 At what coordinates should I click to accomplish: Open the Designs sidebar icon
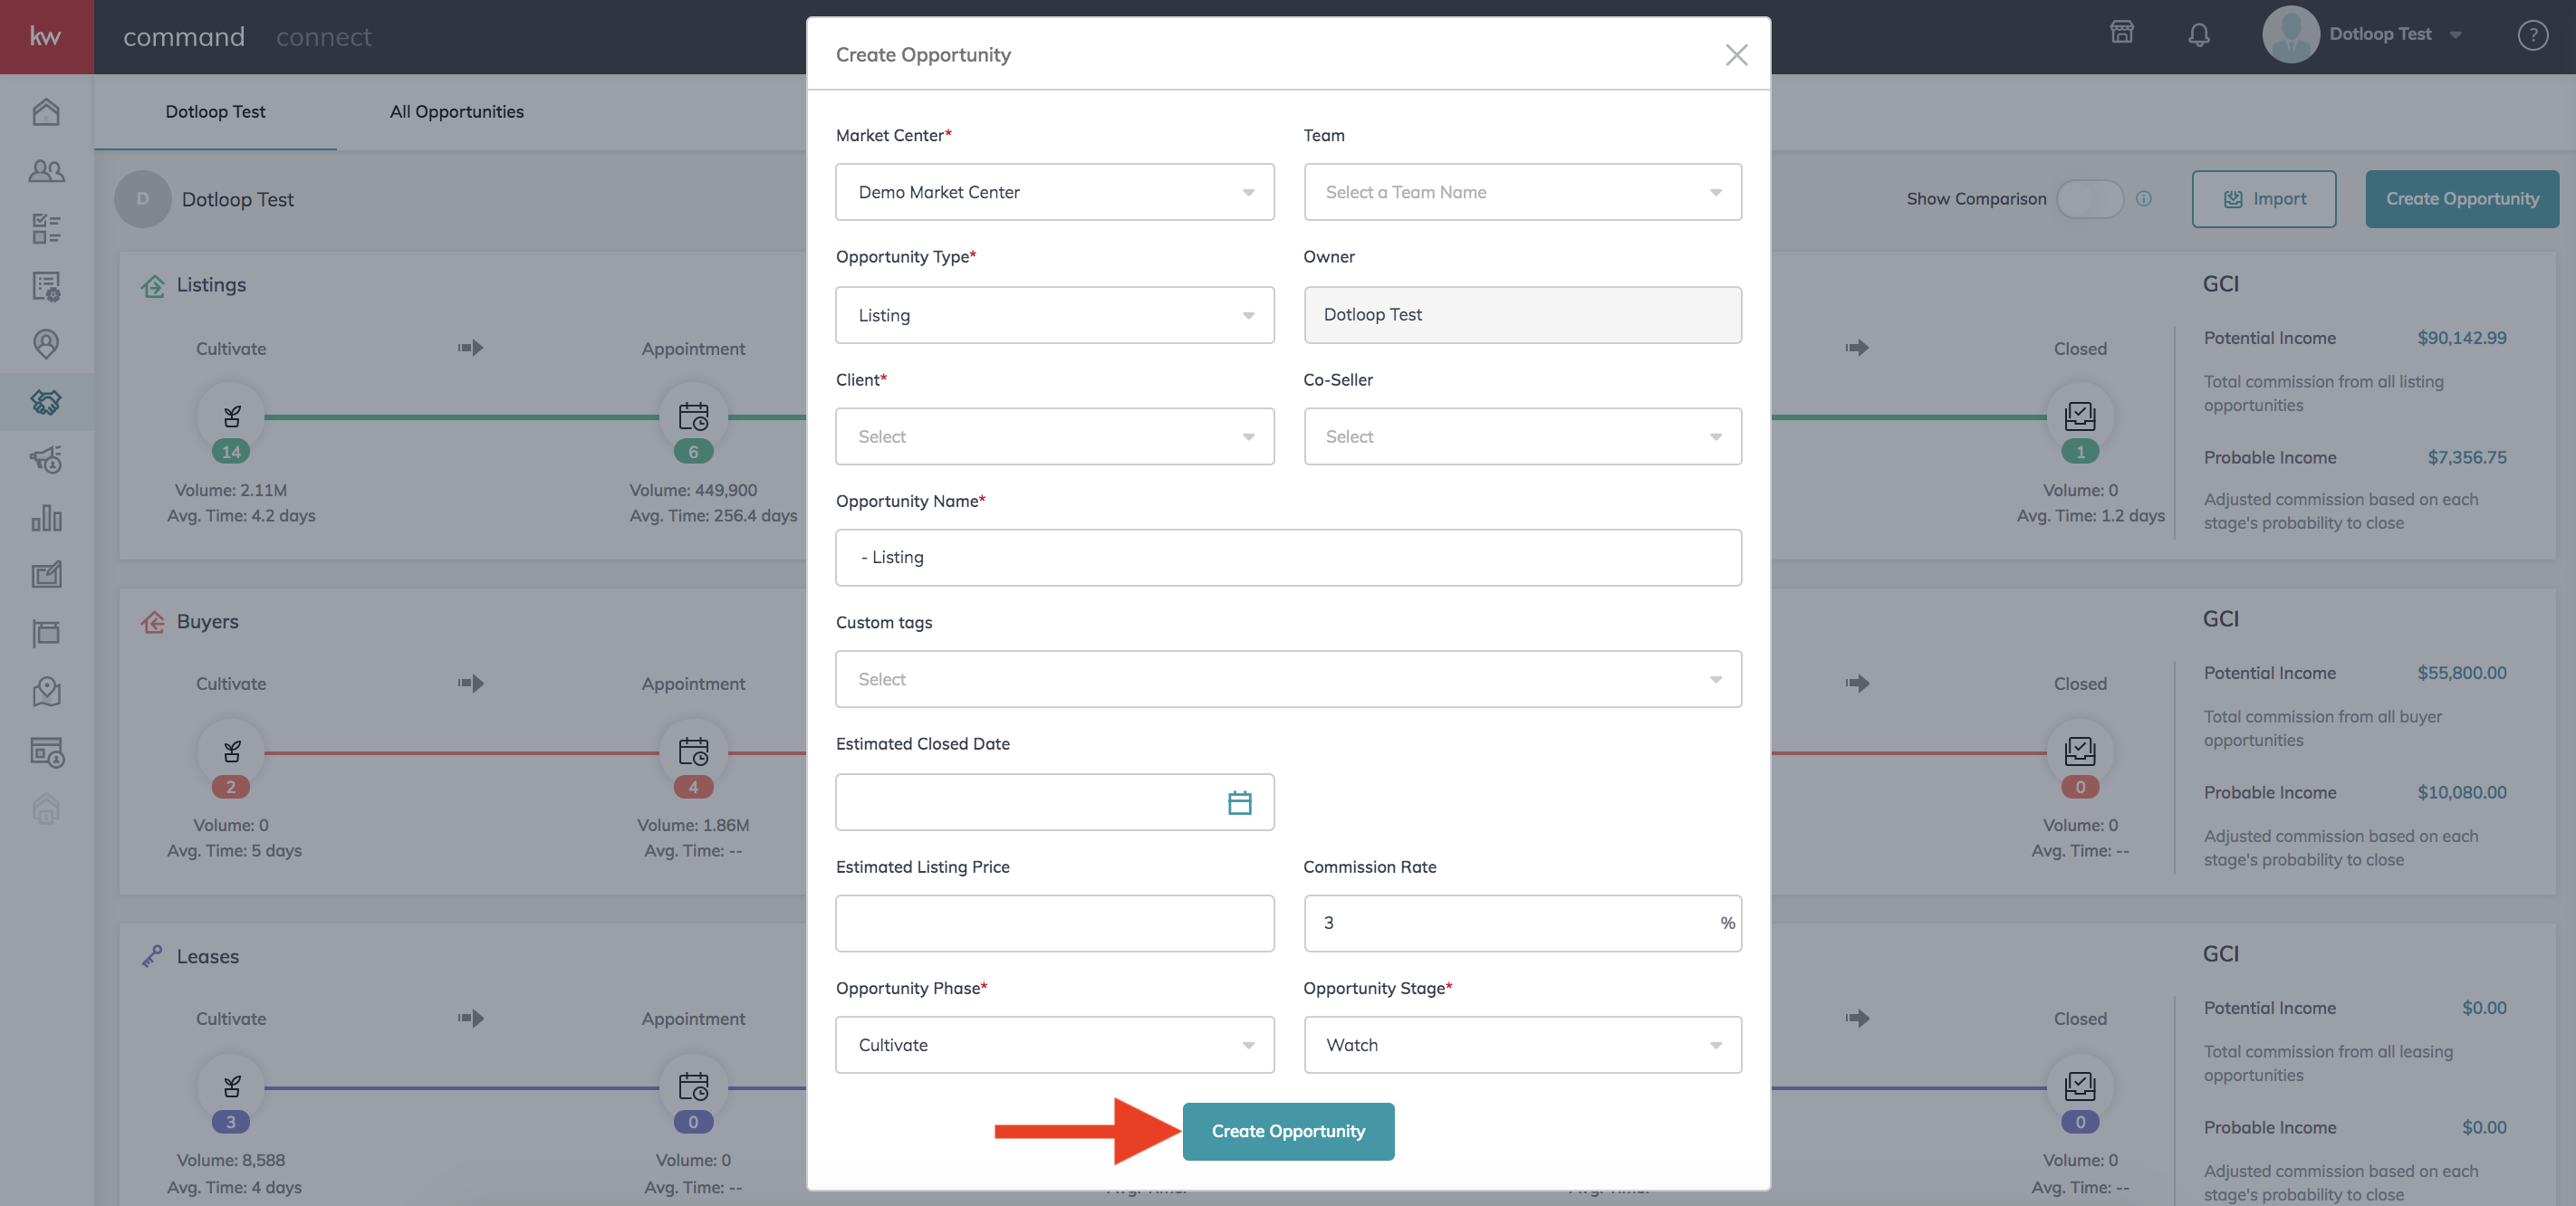(x=46, y=574)
